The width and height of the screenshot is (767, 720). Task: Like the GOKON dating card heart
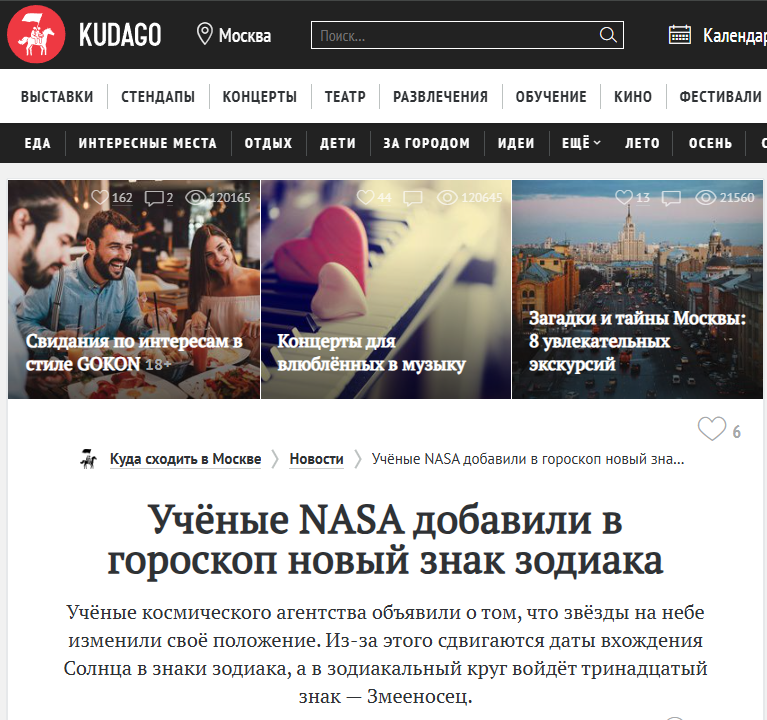tap(100, 197)
